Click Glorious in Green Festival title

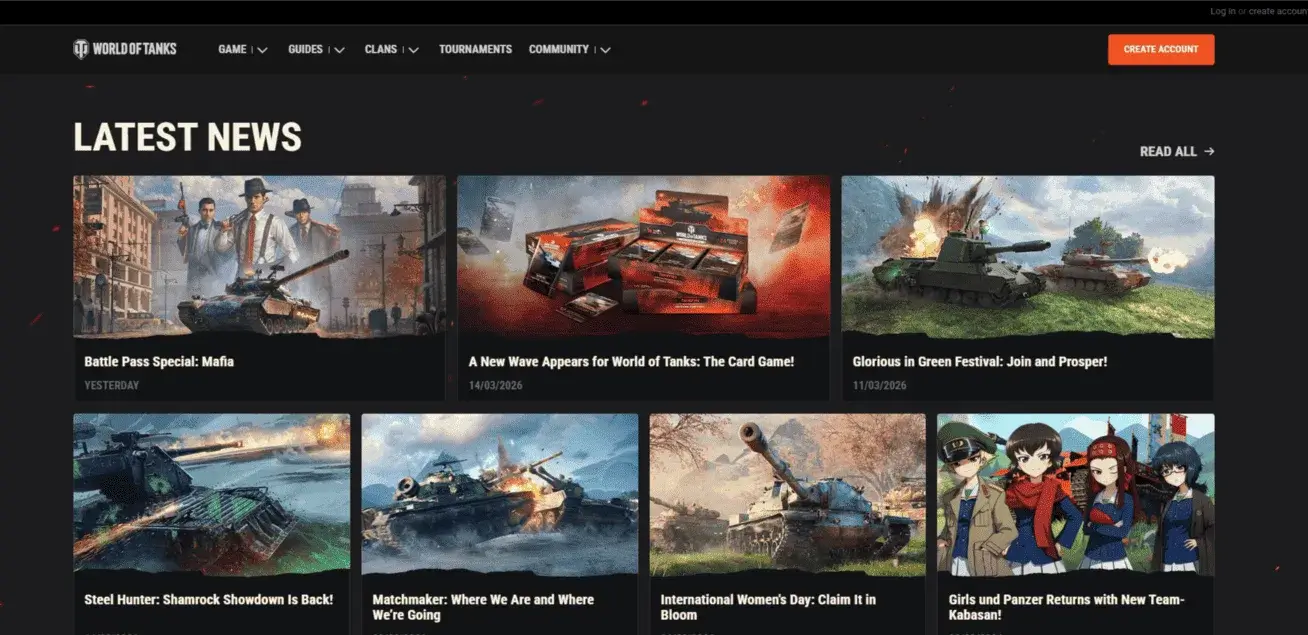[x=980, y=362]
